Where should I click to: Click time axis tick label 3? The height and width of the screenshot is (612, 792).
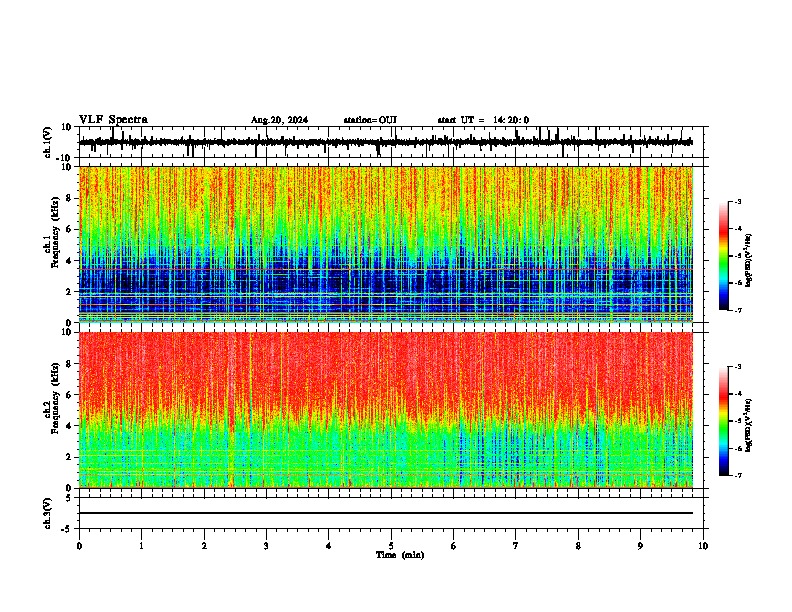coord(266,546)
